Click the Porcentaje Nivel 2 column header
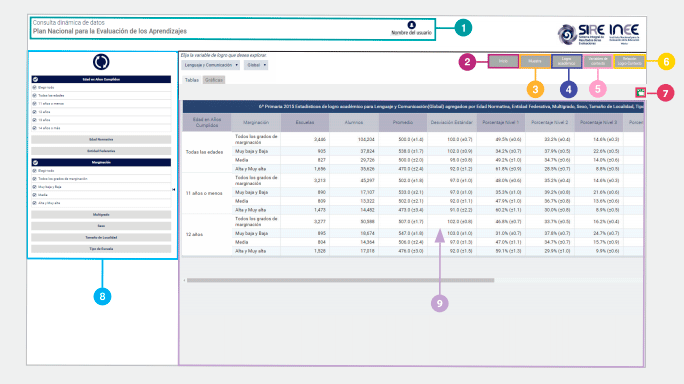This screenshot has height=384, width=684. tap(550, 122)
